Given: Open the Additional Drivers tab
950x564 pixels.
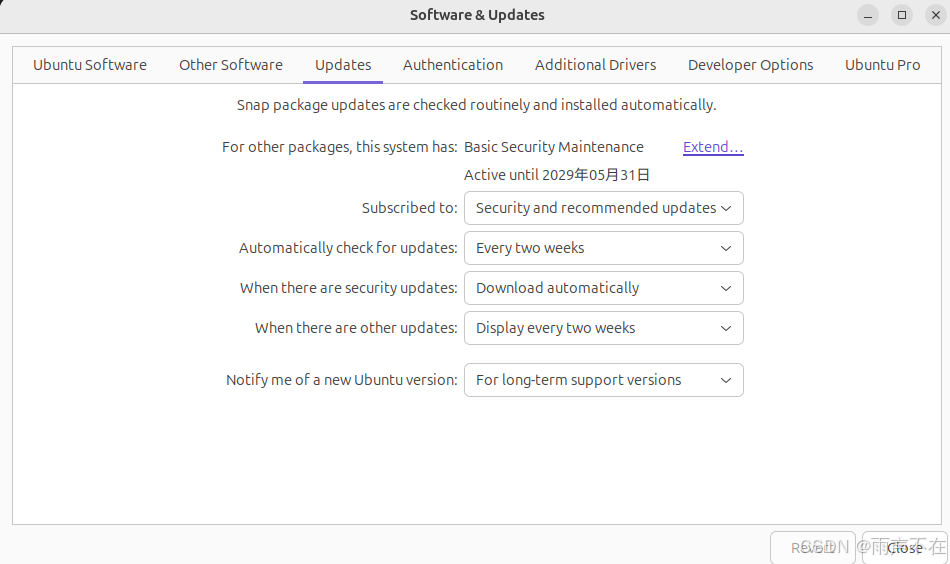Looking at the screenshot, I should coord(596,65).
